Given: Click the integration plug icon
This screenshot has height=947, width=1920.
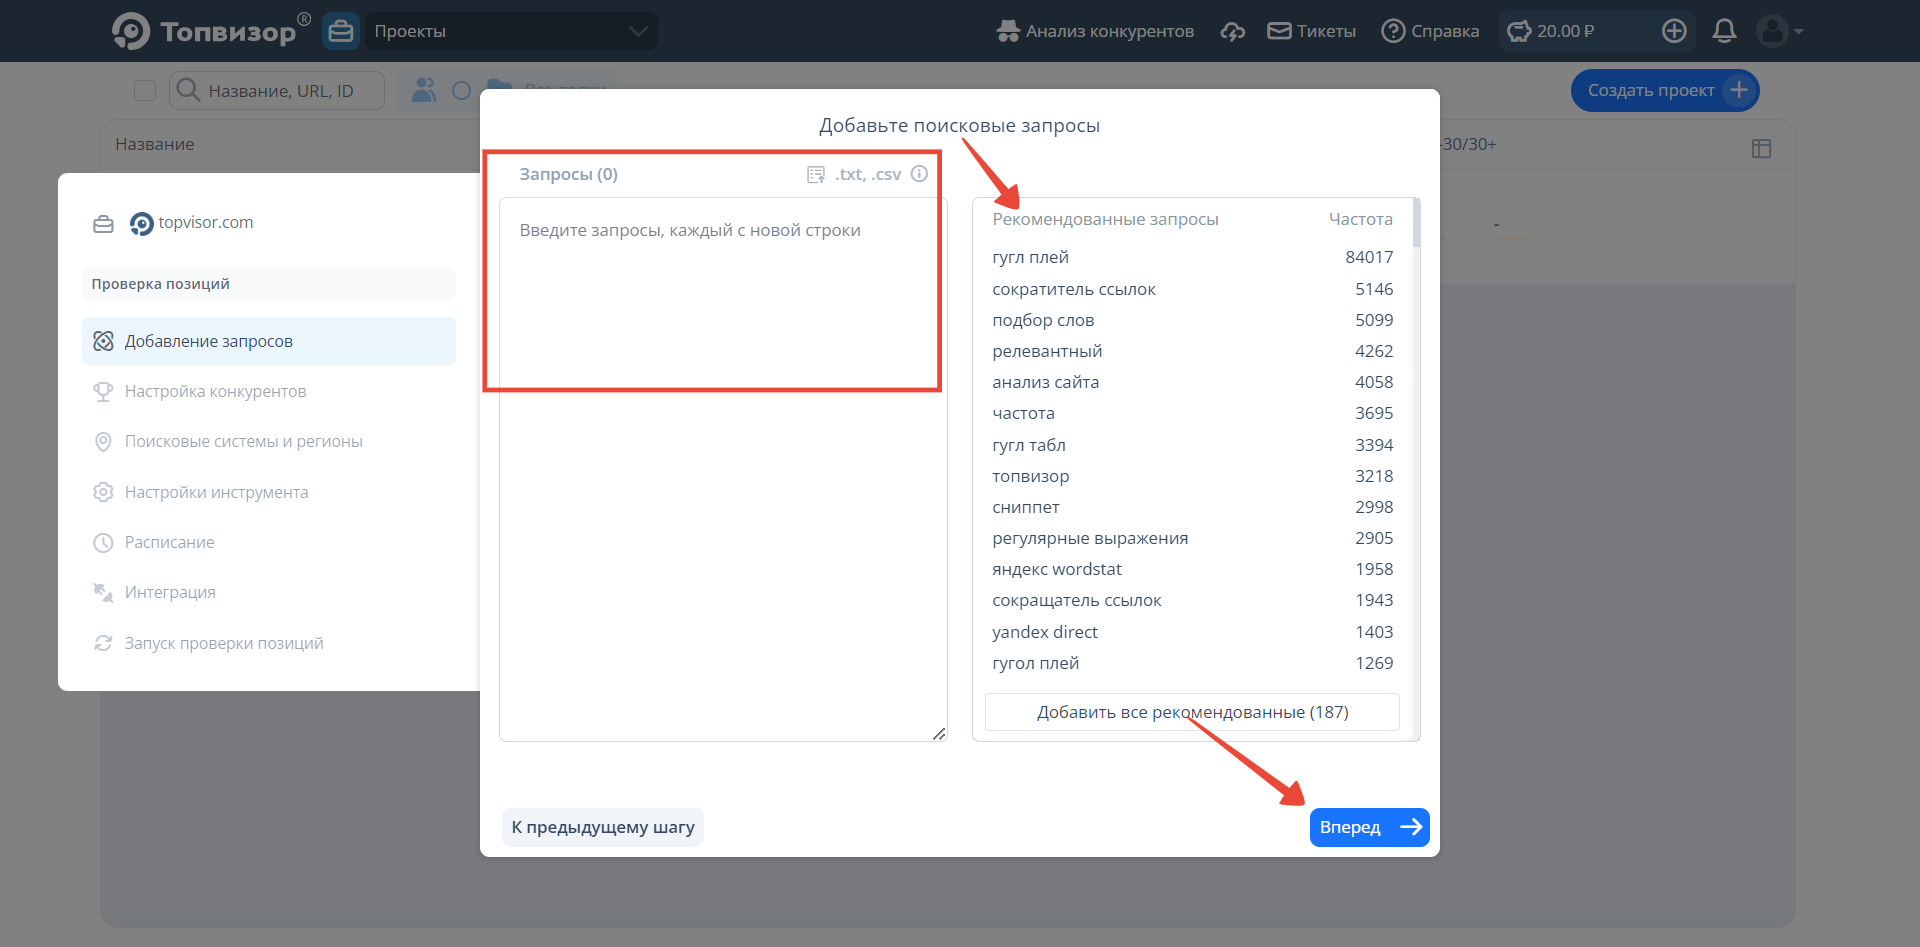Looking at the screenshot, I should tap(103, 592).
